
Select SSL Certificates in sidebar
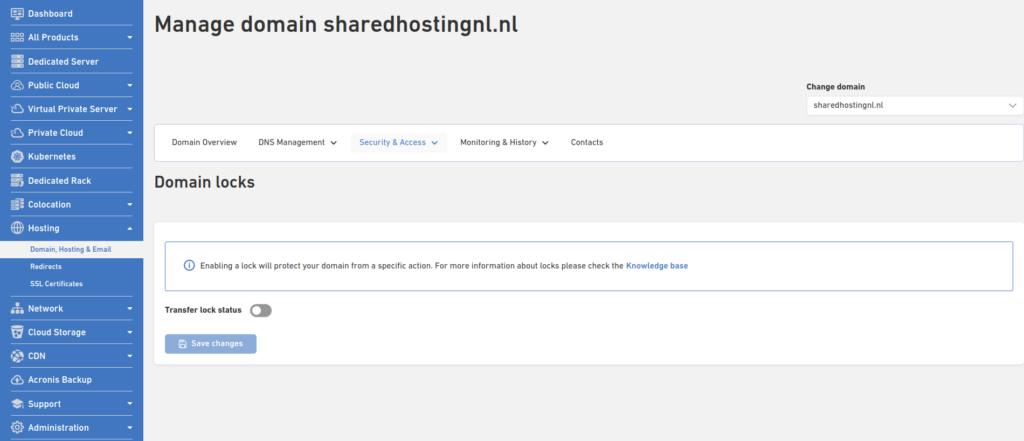[x=56, y=284]
